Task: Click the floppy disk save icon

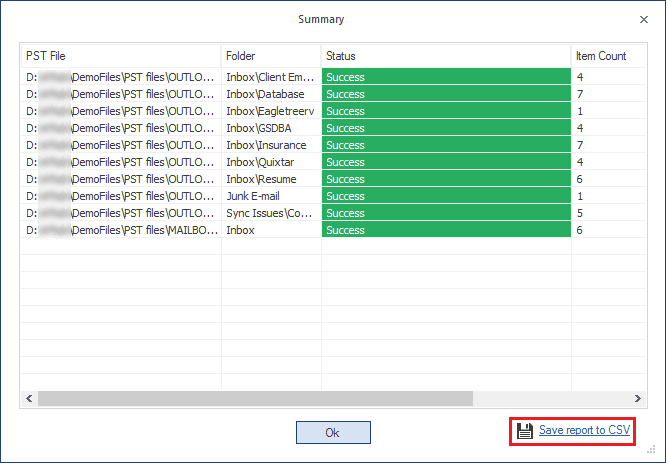Action: [525, 431]
